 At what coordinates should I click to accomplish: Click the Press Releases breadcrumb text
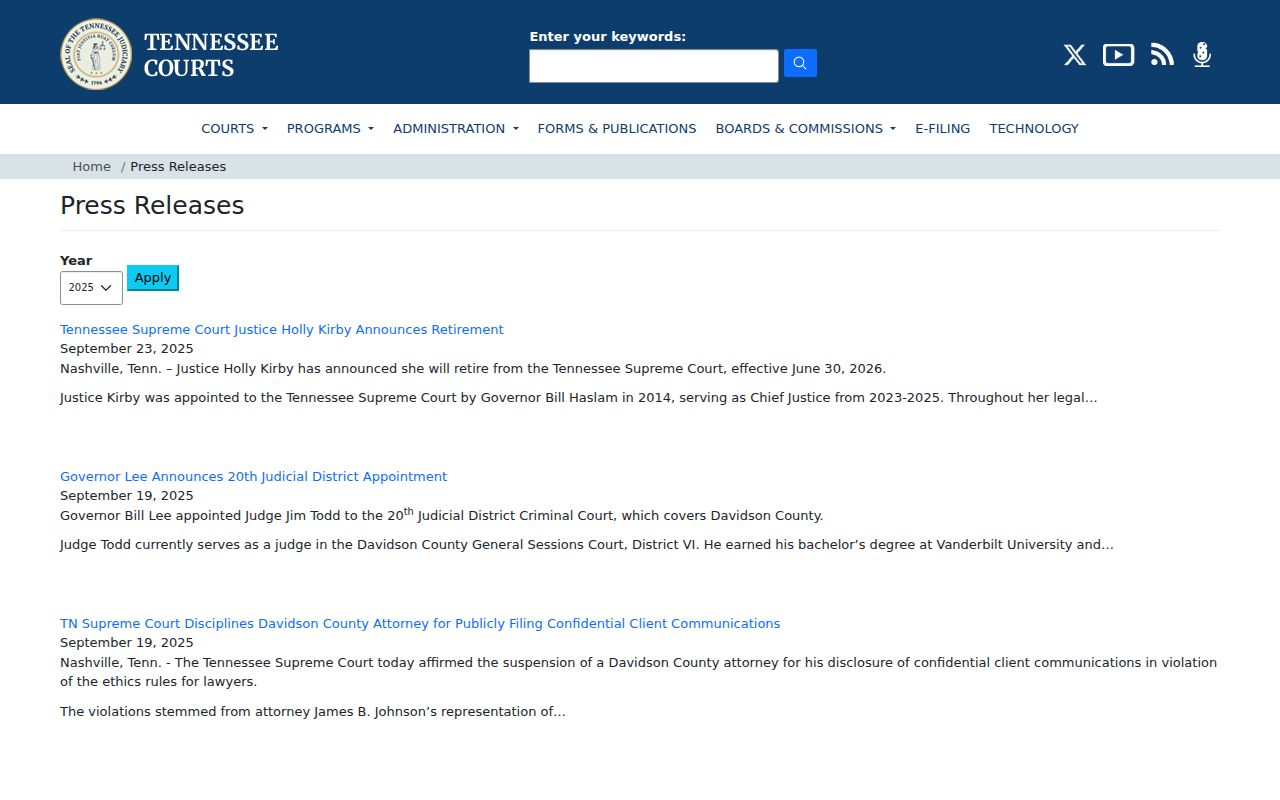[x=178, y=167]
